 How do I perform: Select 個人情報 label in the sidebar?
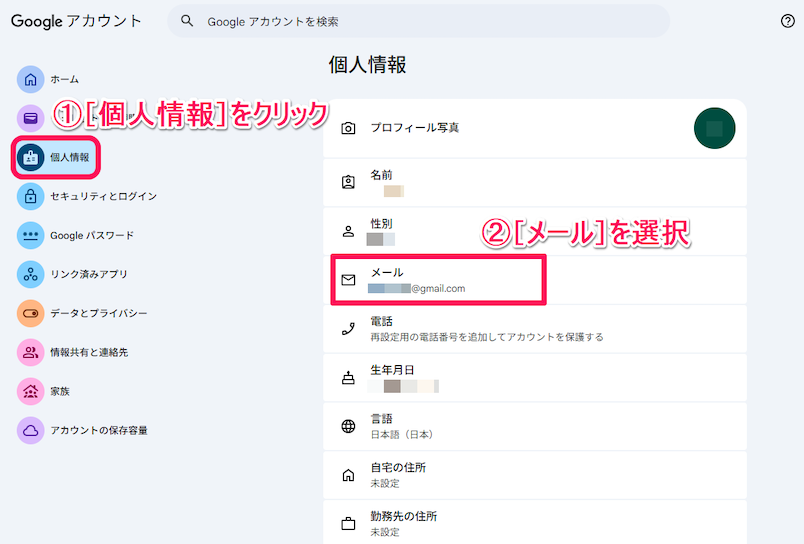pyautogui.click(x=70, y=157)
